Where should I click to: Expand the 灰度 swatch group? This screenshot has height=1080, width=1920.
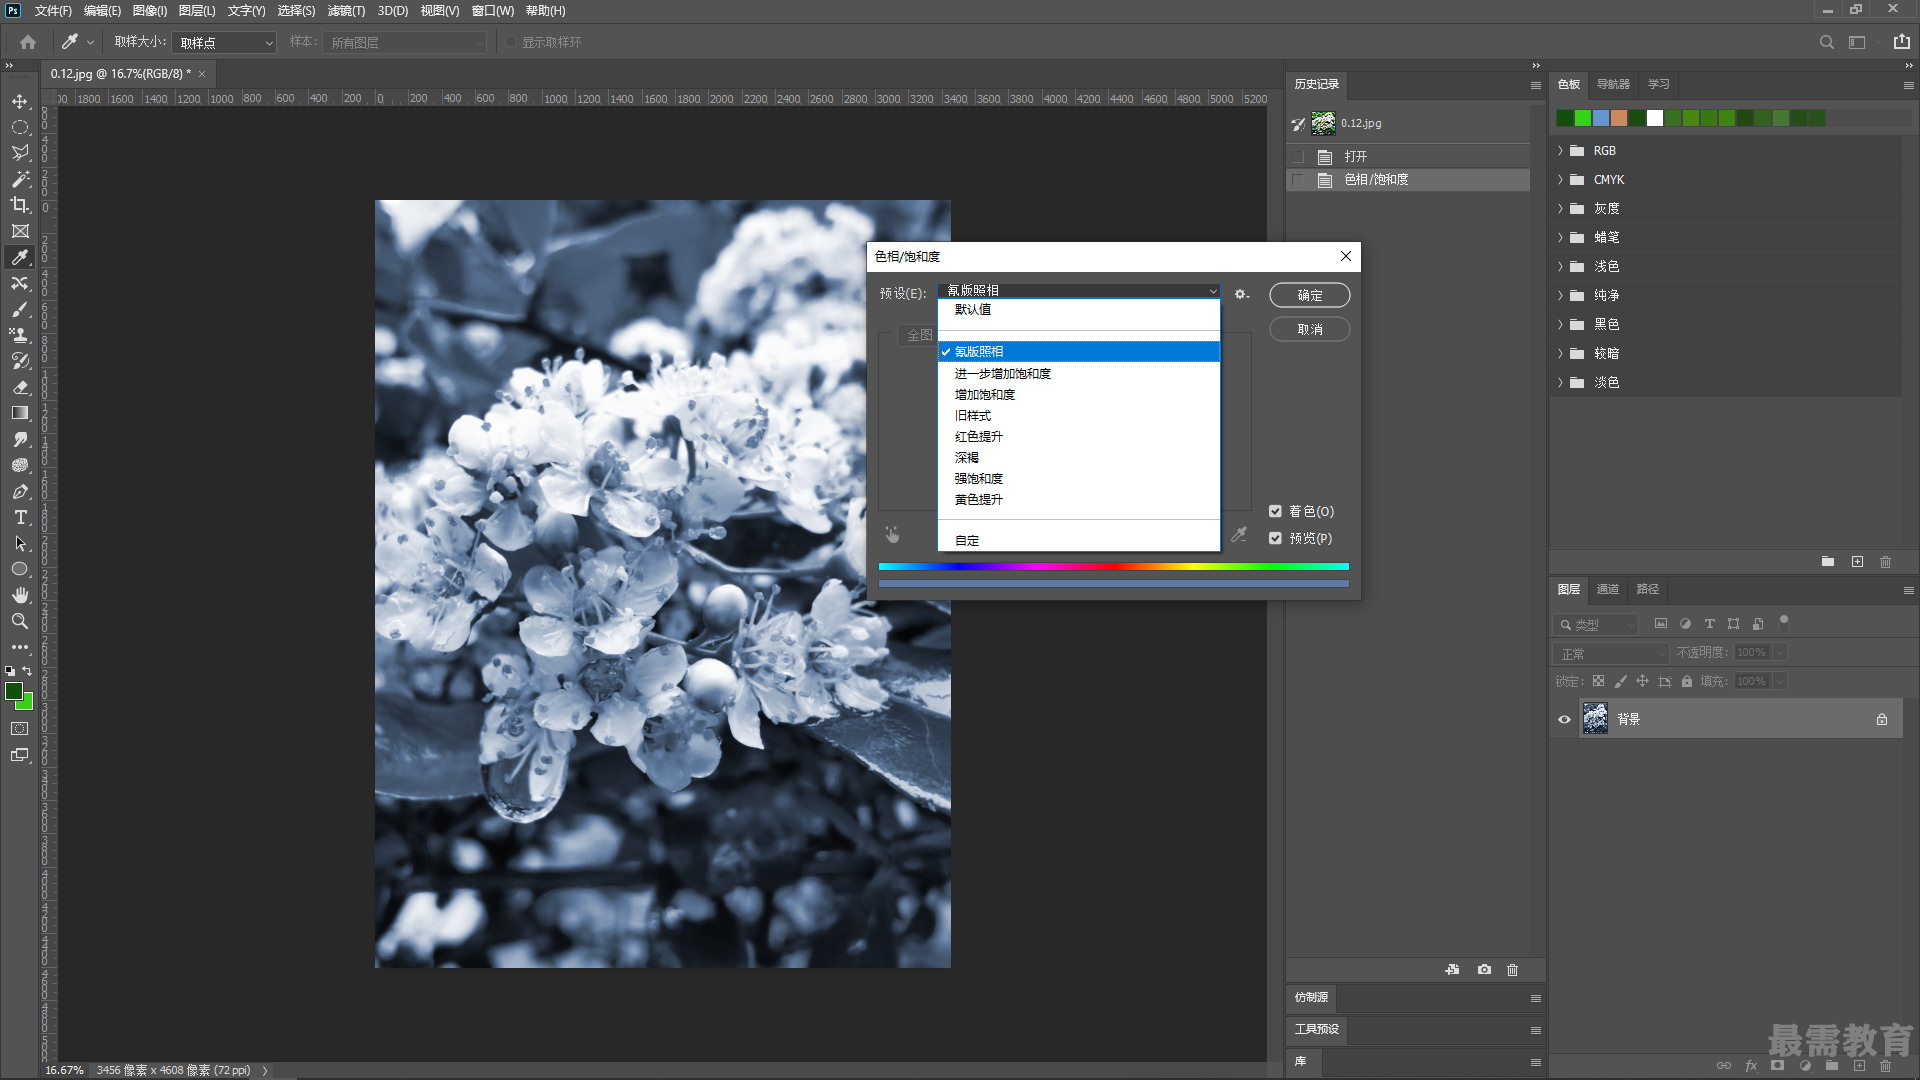(x=1560, y=209)
